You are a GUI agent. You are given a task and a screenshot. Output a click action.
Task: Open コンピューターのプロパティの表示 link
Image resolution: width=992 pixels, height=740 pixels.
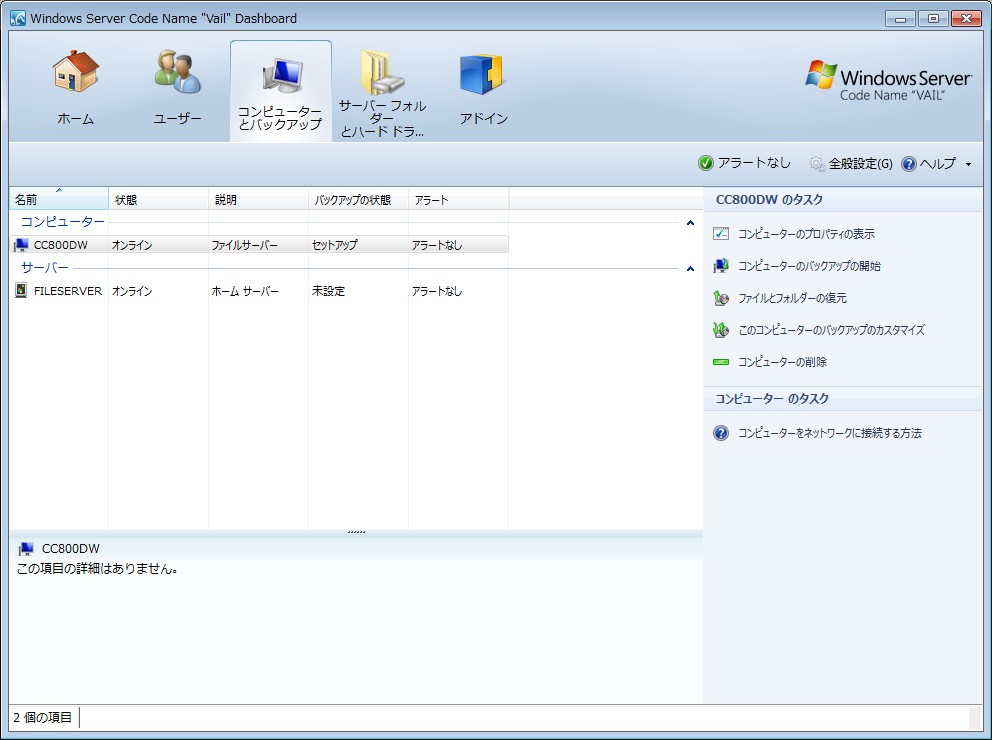point(806,234)
